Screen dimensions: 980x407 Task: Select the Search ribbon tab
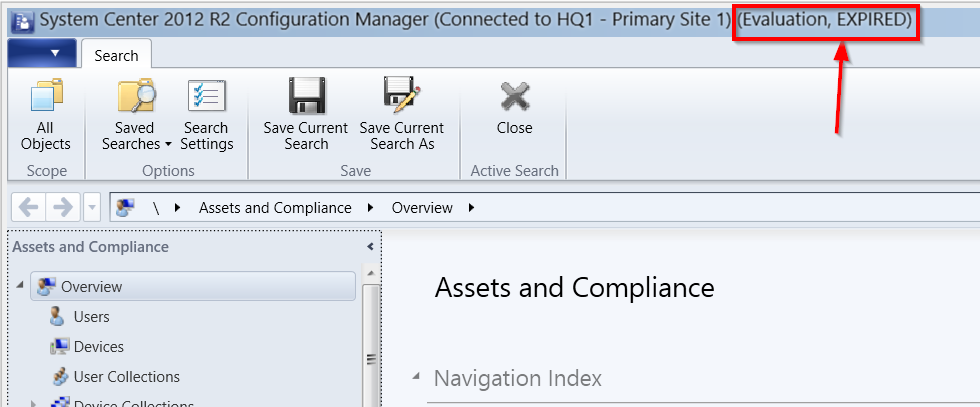tap(116, 55)
